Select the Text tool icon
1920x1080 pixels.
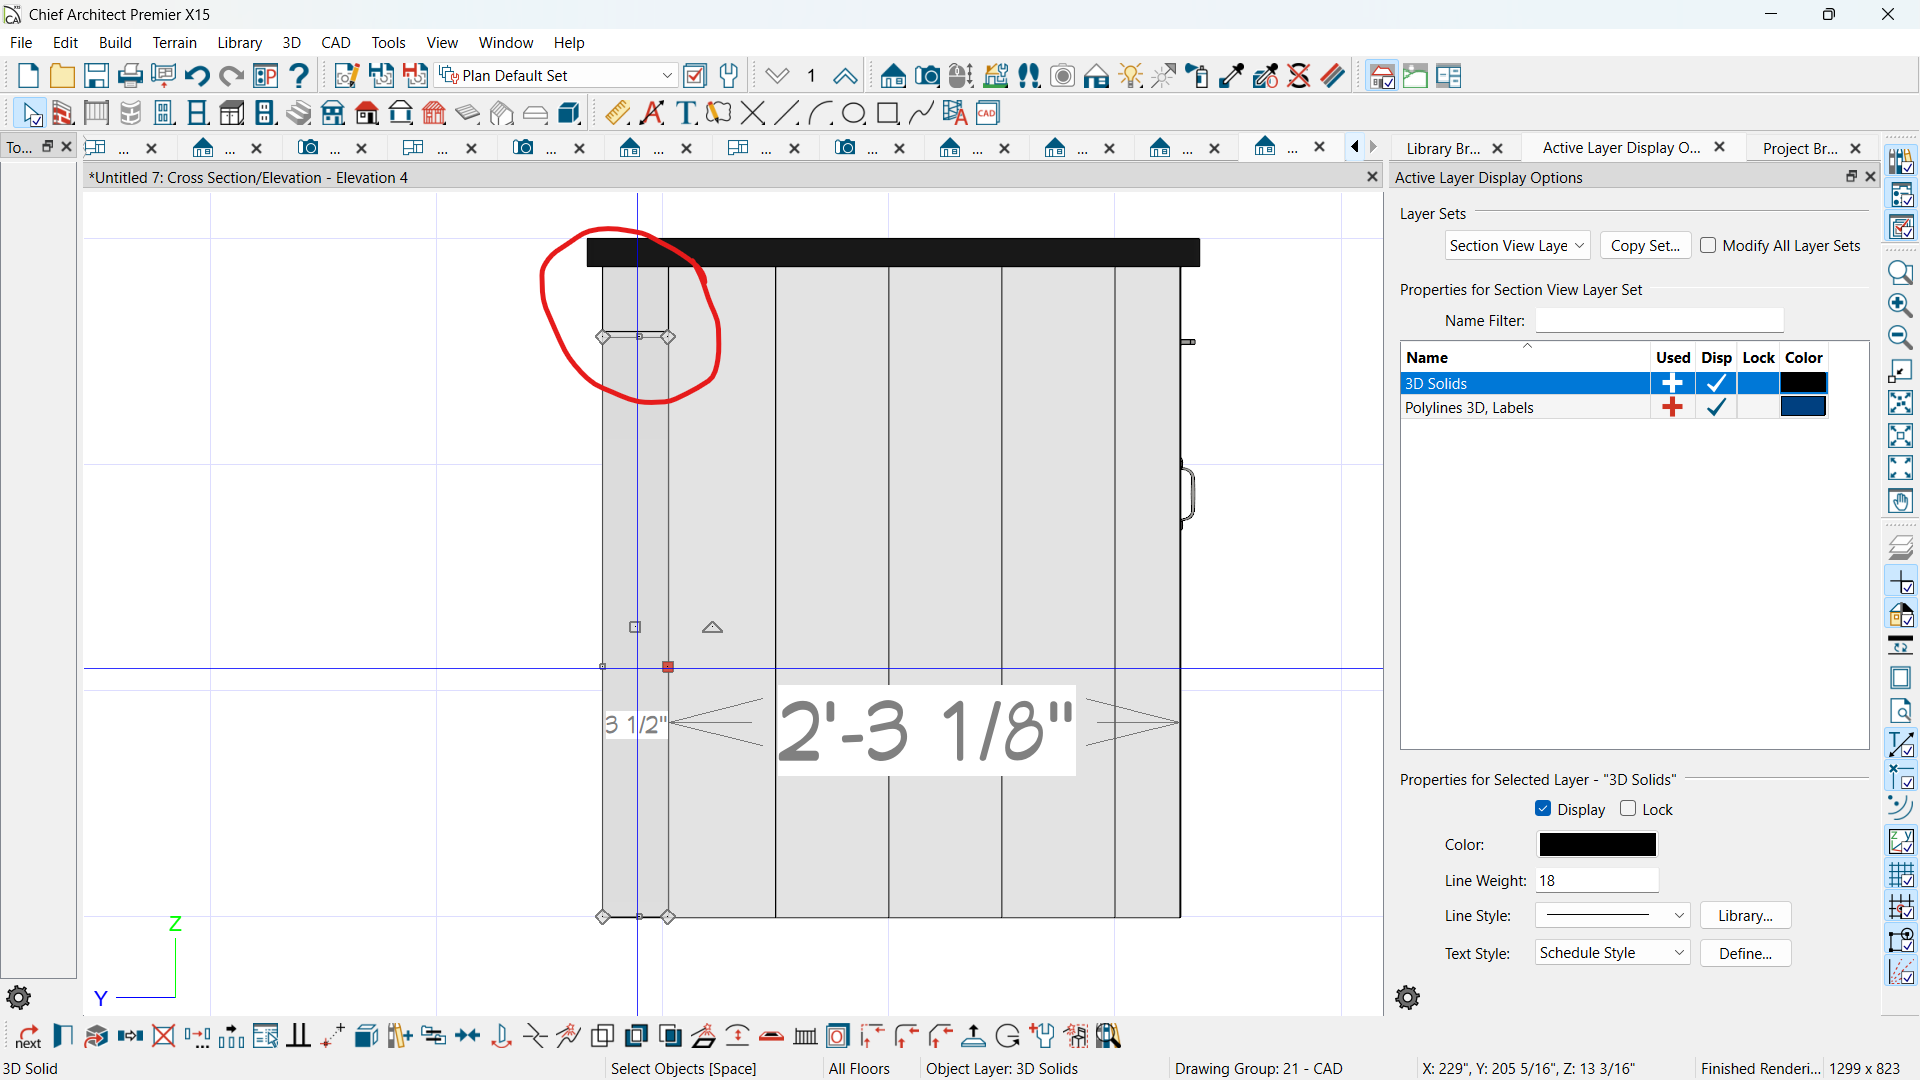click(x=686, y=113)
